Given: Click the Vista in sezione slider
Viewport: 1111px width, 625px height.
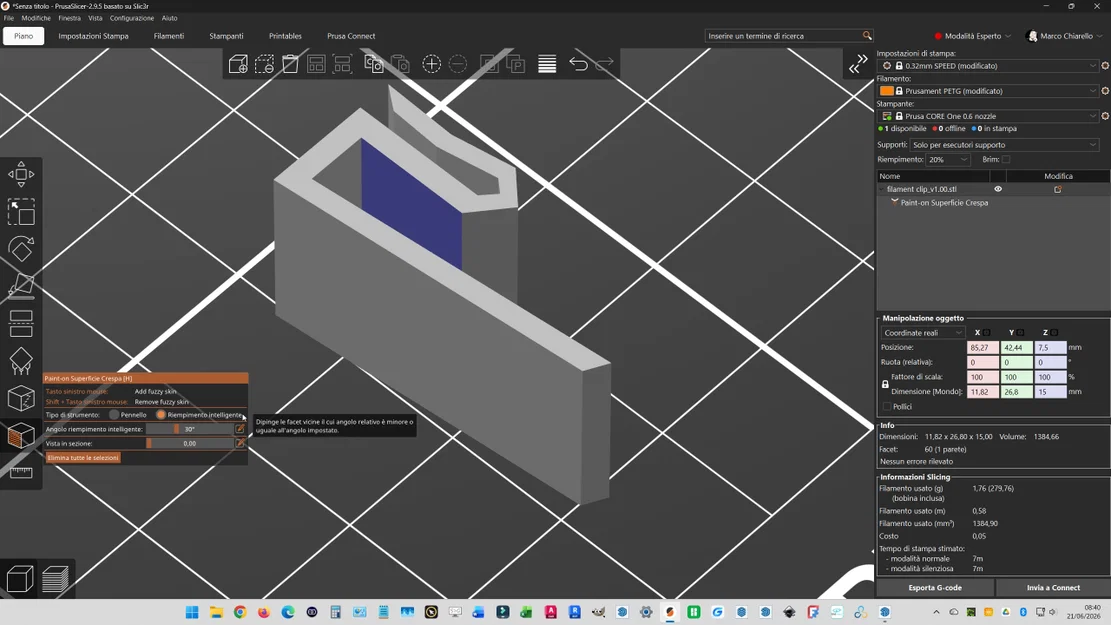Looking at the screenshot, I should [x=190, y=444].
